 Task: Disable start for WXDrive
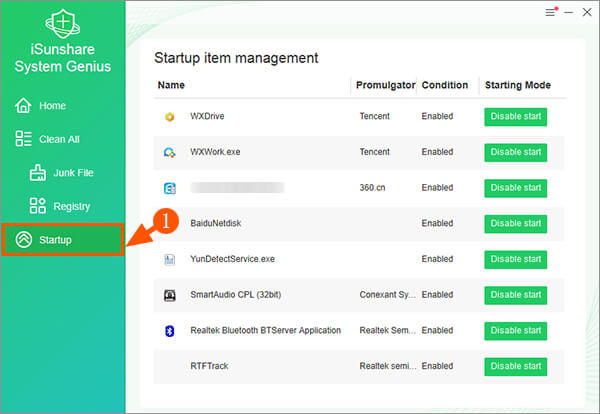516,117
